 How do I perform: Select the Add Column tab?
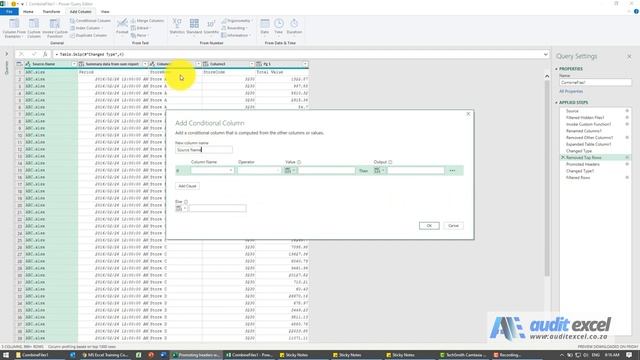[80, 12]
